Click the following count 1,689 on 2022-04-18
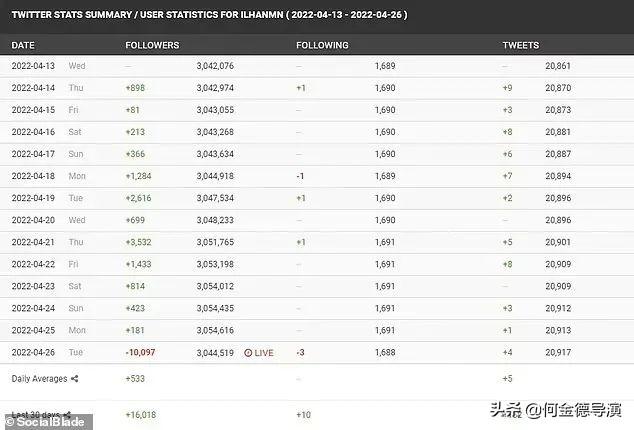This screenshot has width=634, height=430. click(385, 176)
